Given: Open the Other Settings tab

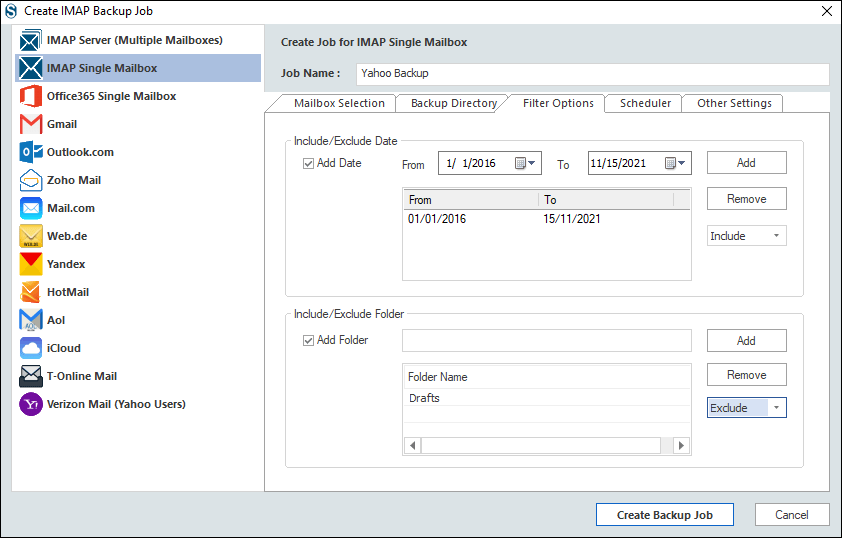Looking at the screenshot, I should [x=734, y=103].
